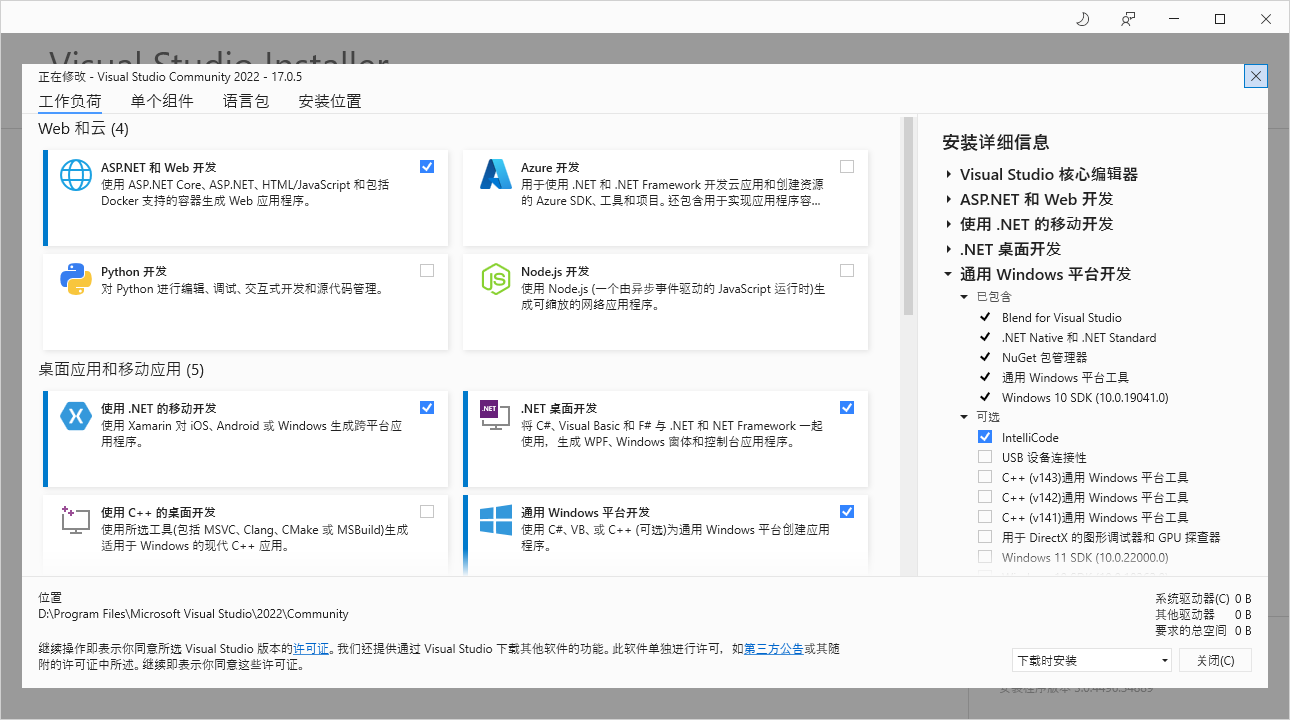Collapse the 可选 optional components section
This screenshot has height=720, width=1290.
(x=965, y=417)
